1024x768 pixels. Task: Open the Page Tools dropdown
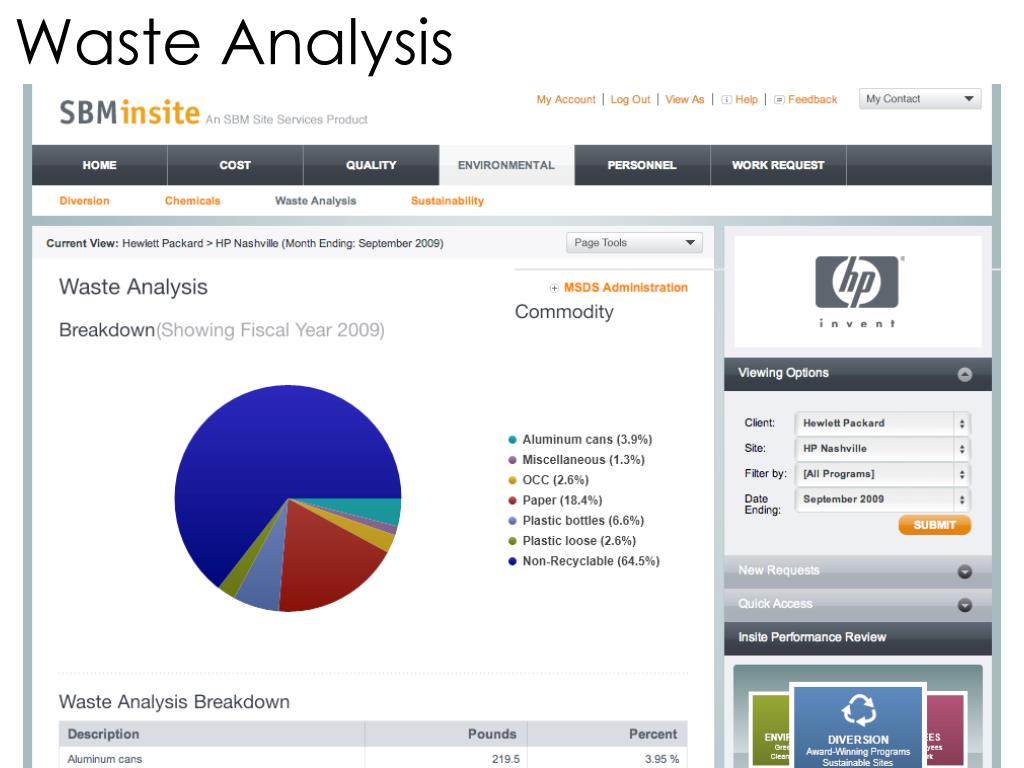[634, 242]
